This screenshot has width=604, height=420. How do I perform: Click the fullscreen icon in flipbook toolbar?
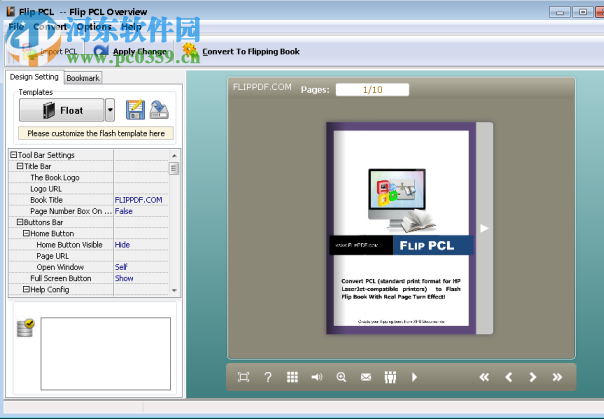click(x=243, y=377)
